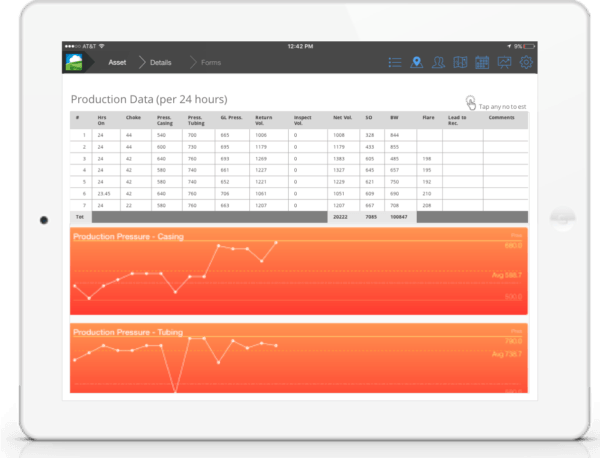
Task: Tap the hand pointer hint icon
Action: (471, 103)
